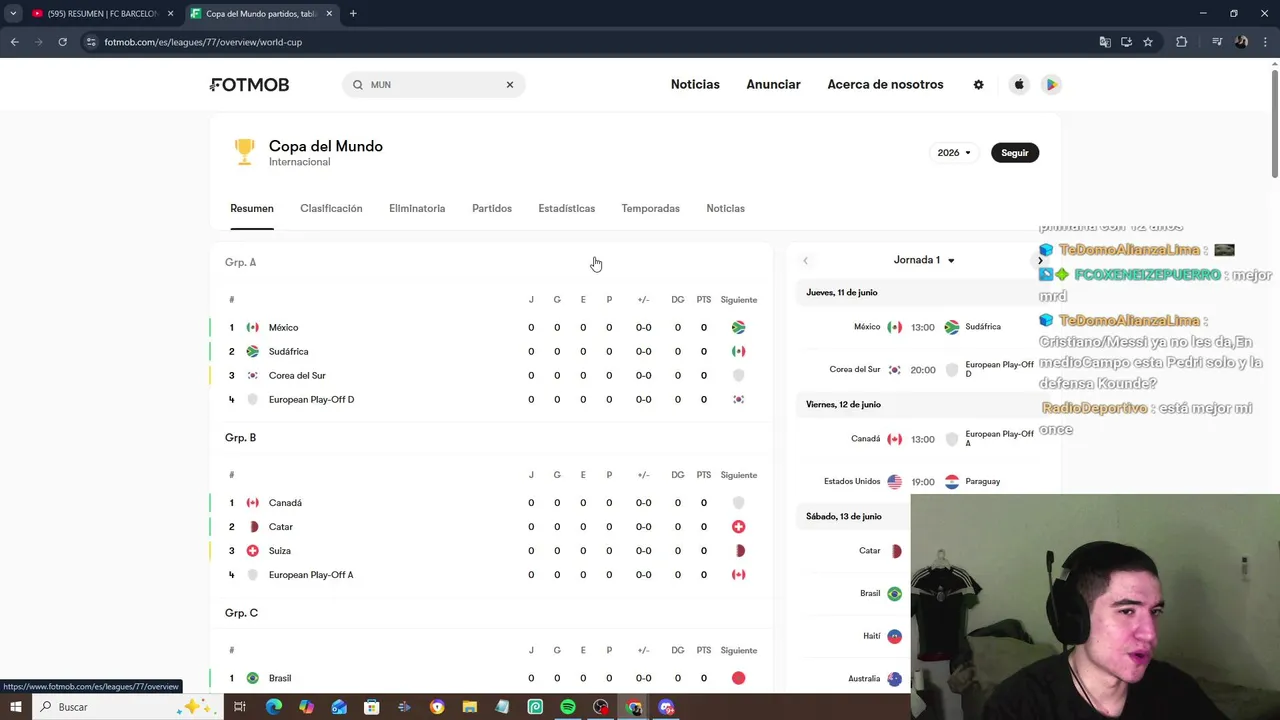Open FotMob settings gear icon

point(978,85)
